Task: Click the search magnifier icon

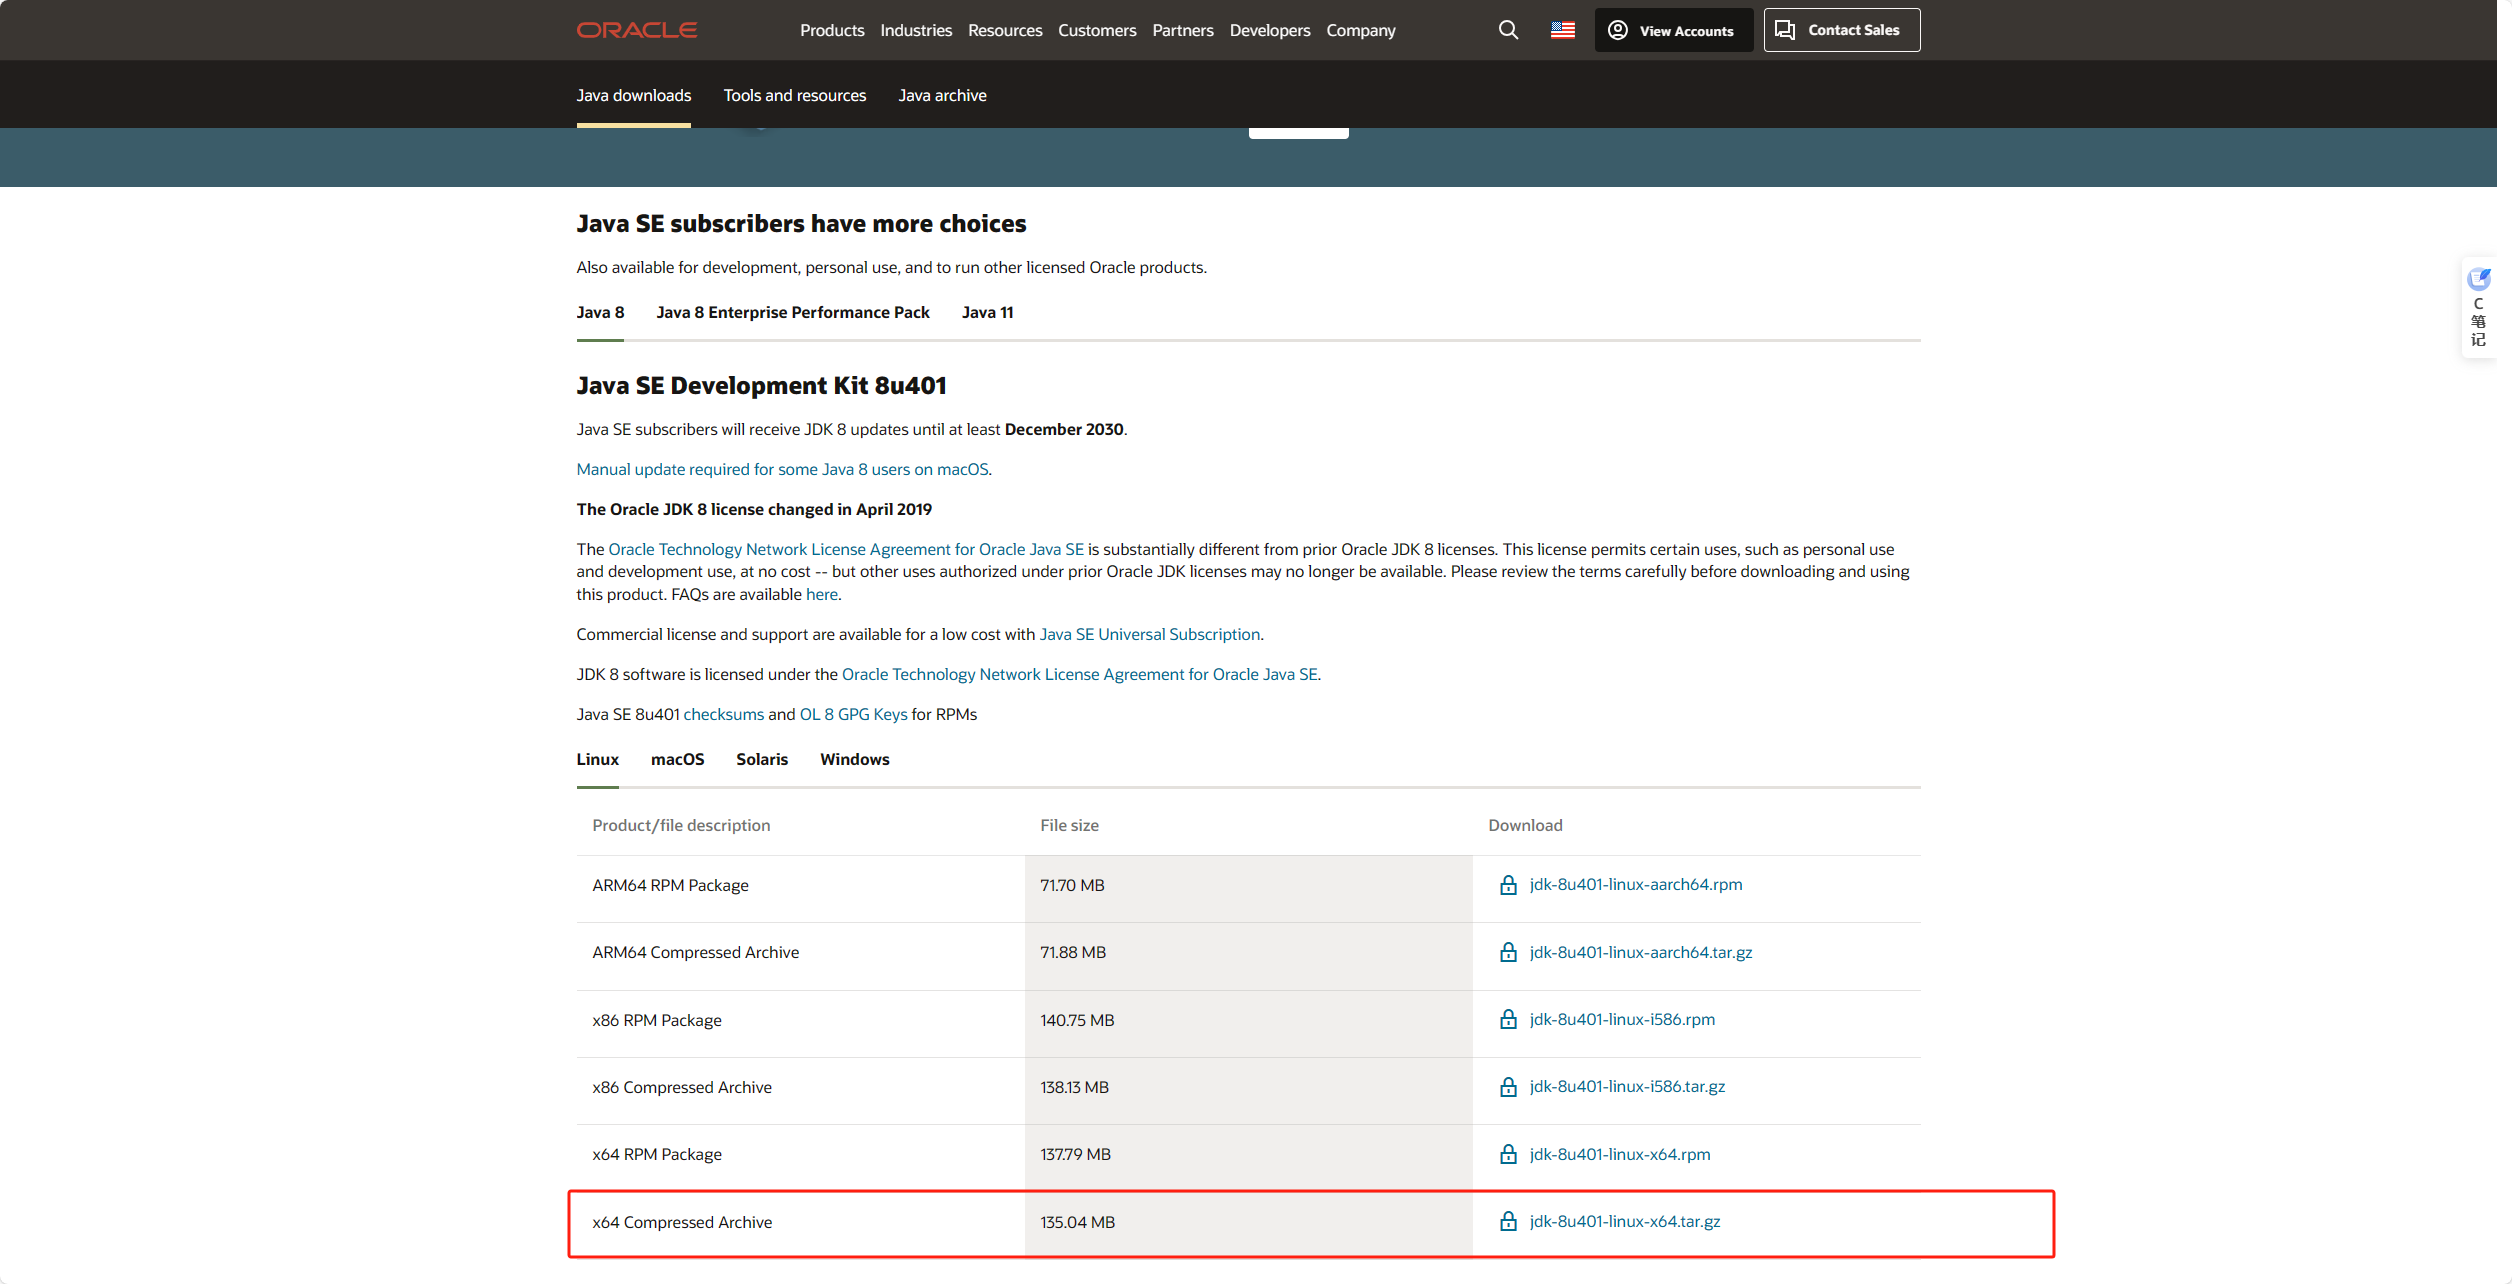Action: (1508, 30)
